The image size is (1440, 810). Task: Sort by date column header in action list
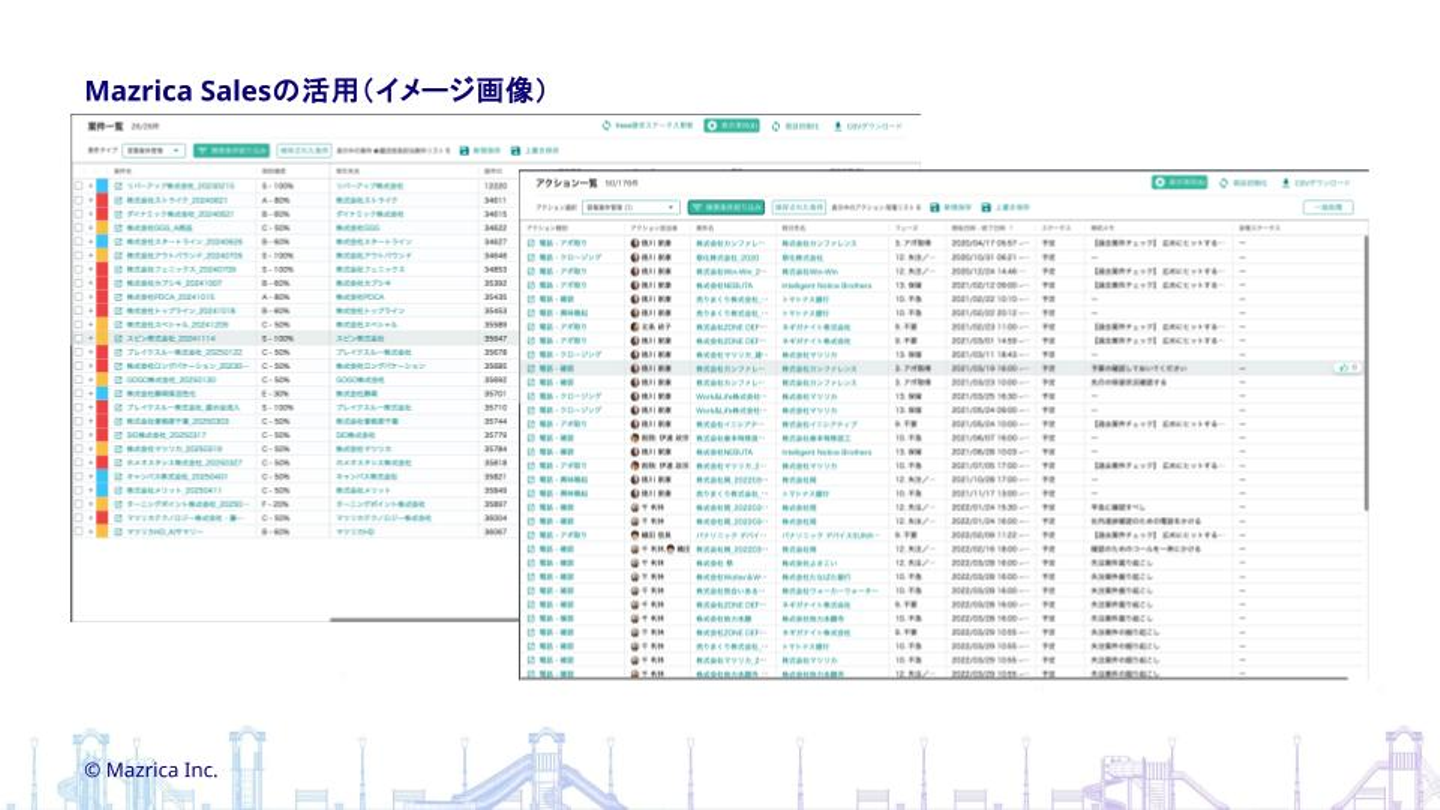coord(984,228)
